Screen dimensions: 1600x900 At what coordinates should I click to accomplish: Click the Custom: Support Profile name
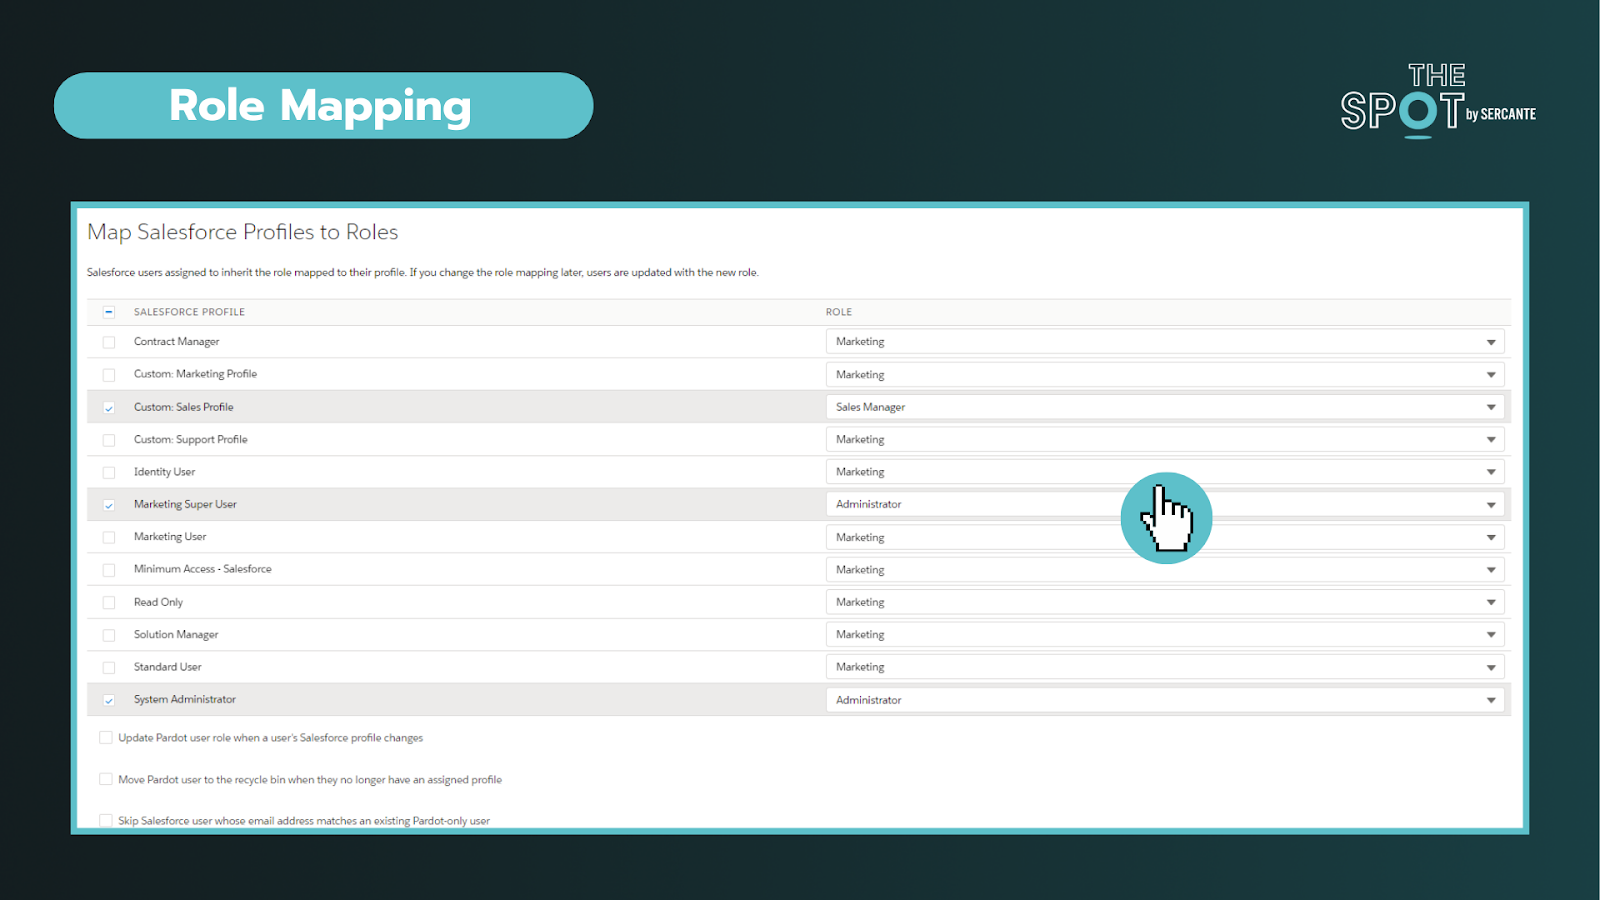coord(190,440)
